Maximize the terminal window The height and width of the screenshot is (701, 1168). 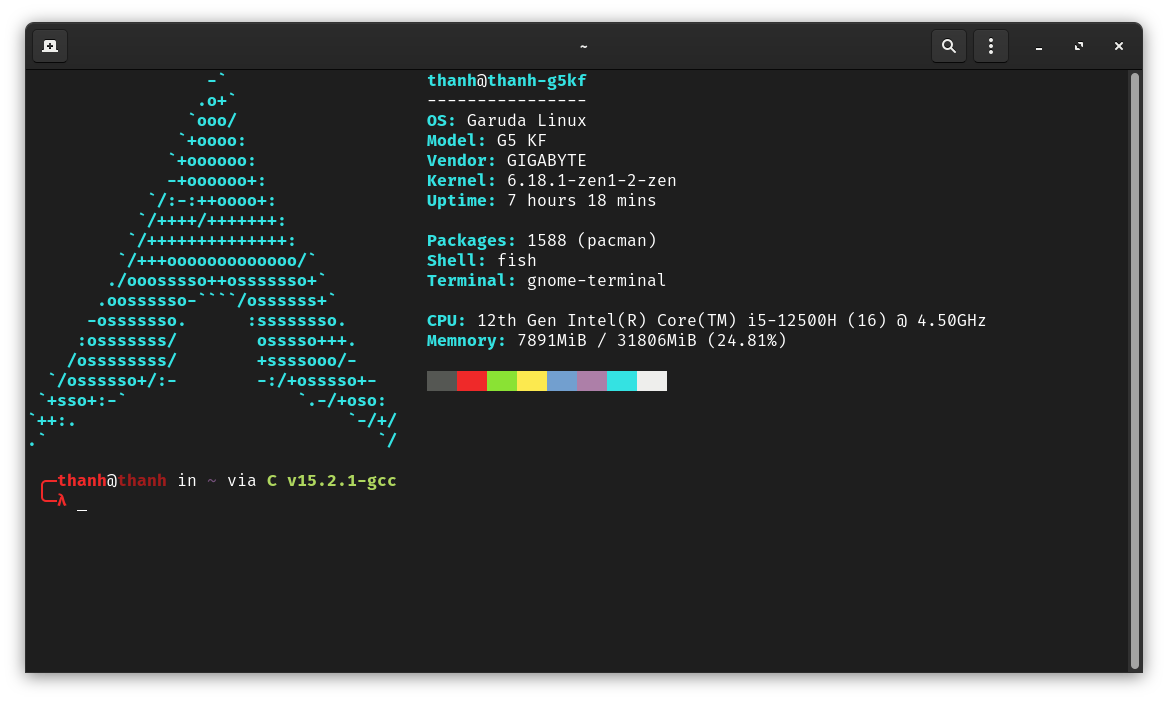pos(1079,46)
